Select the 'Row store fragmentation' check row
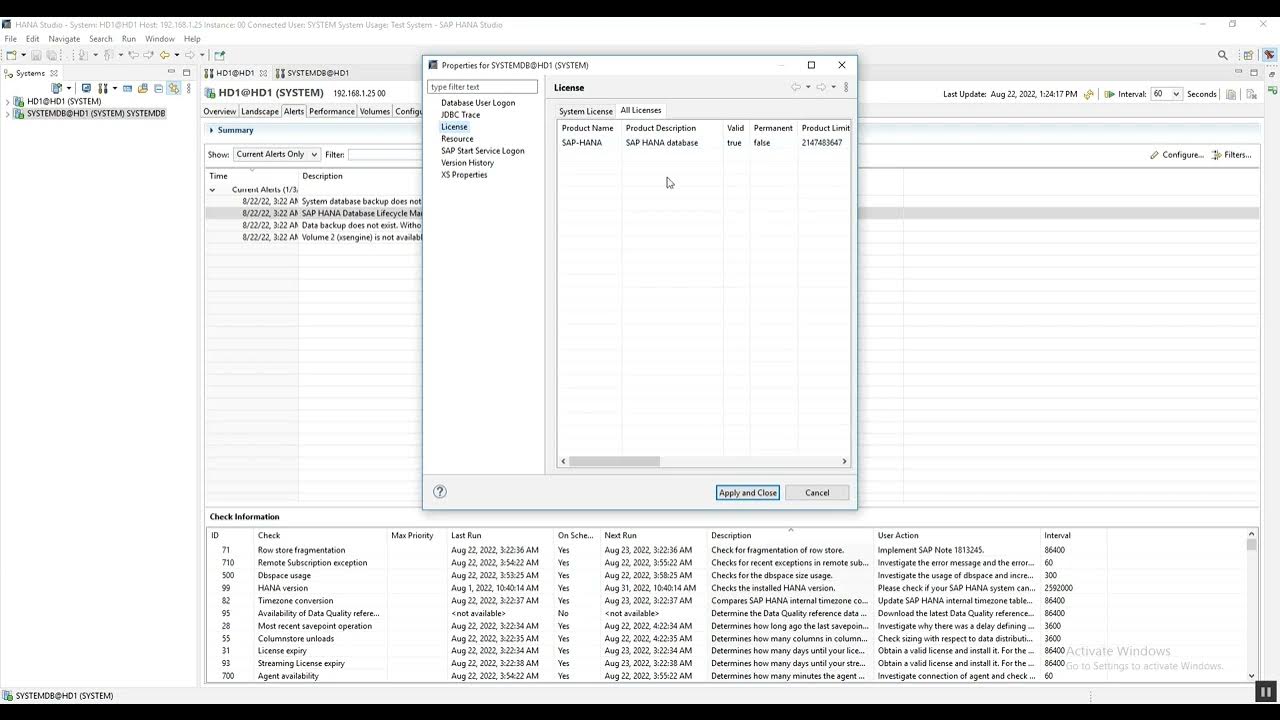 pos(728,550)
